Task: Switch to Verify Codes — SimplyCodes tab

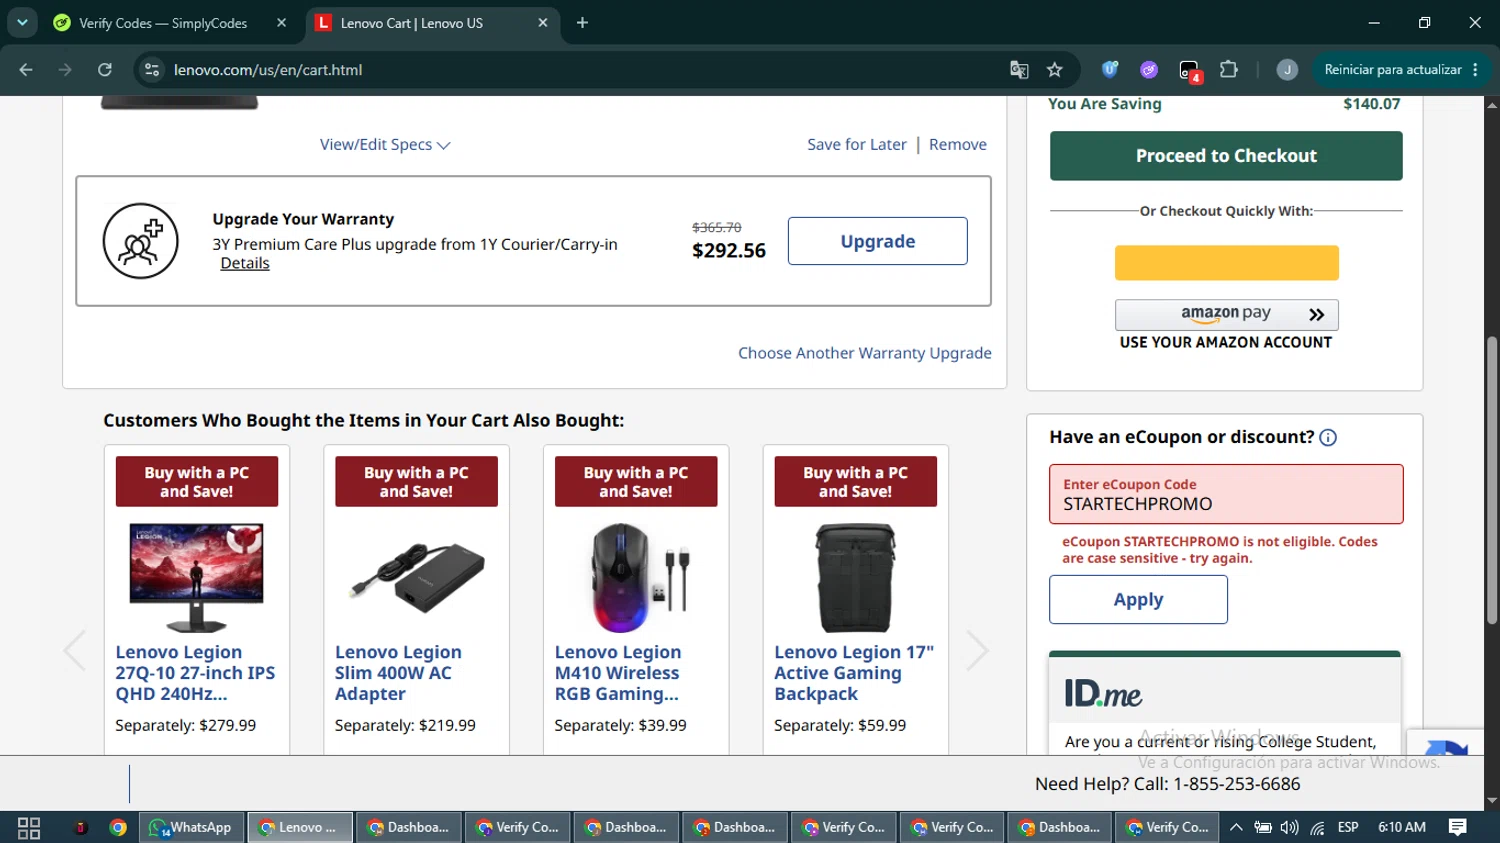Action: (162, 23)
